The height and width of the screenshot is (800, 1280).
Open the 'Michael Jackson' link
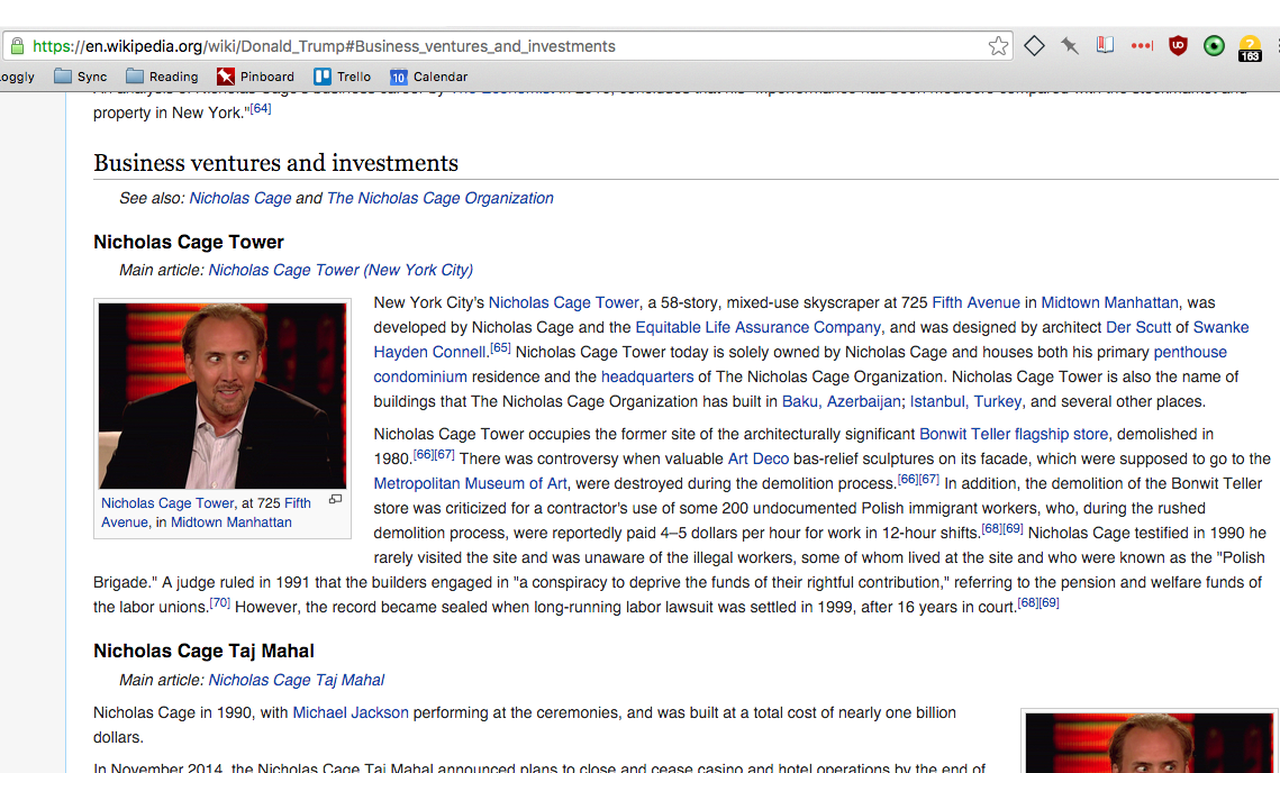351,713
